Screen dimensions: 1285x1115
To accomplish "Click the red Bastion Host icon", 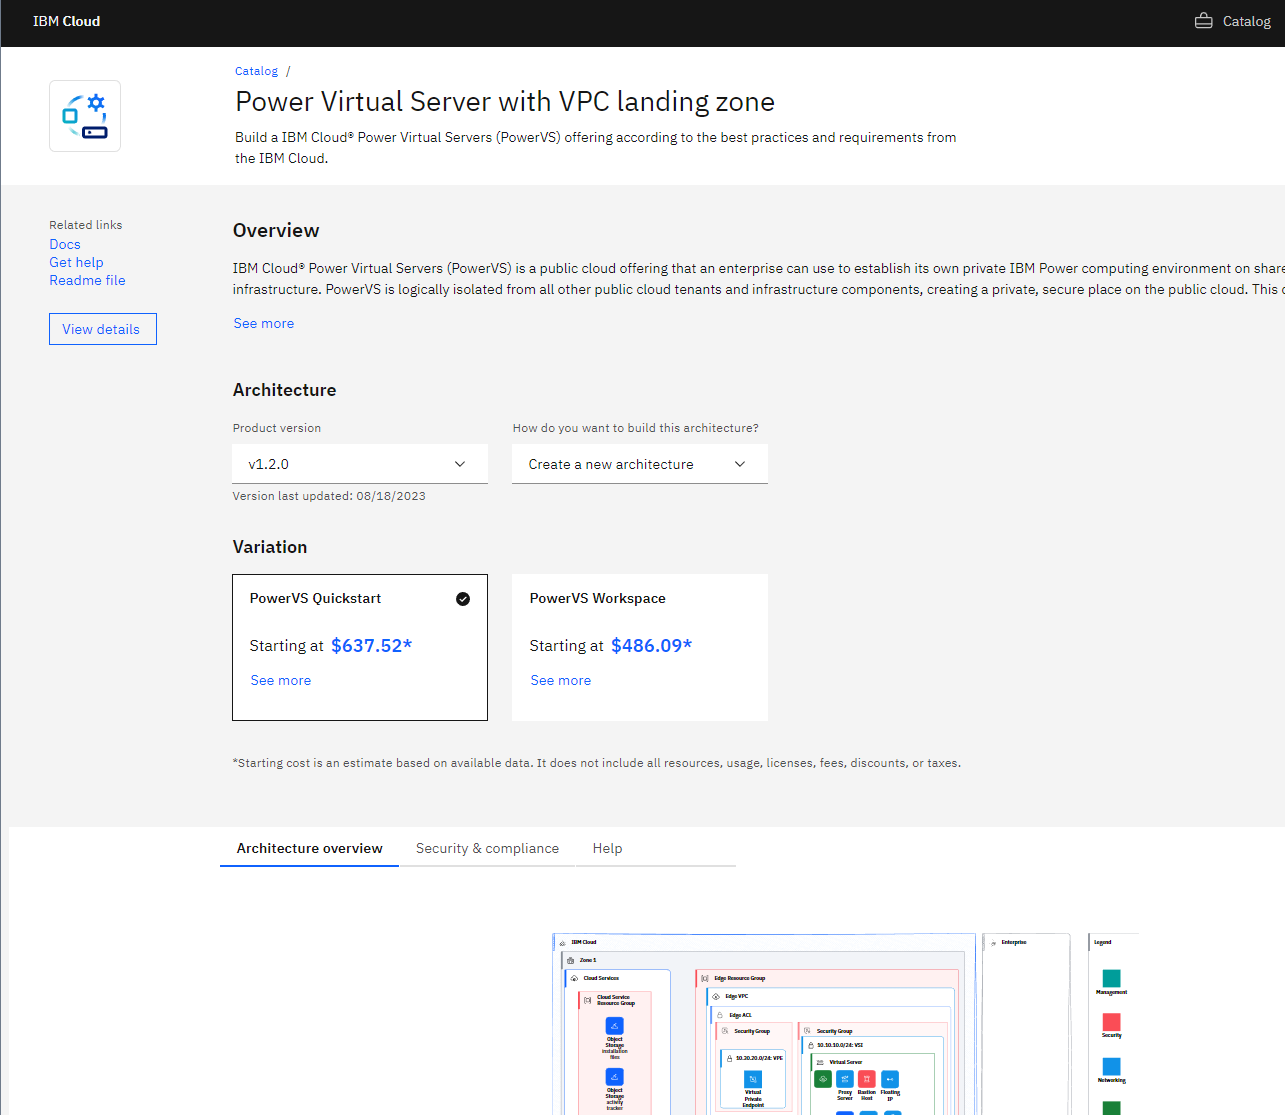I will pos(867,1079).
